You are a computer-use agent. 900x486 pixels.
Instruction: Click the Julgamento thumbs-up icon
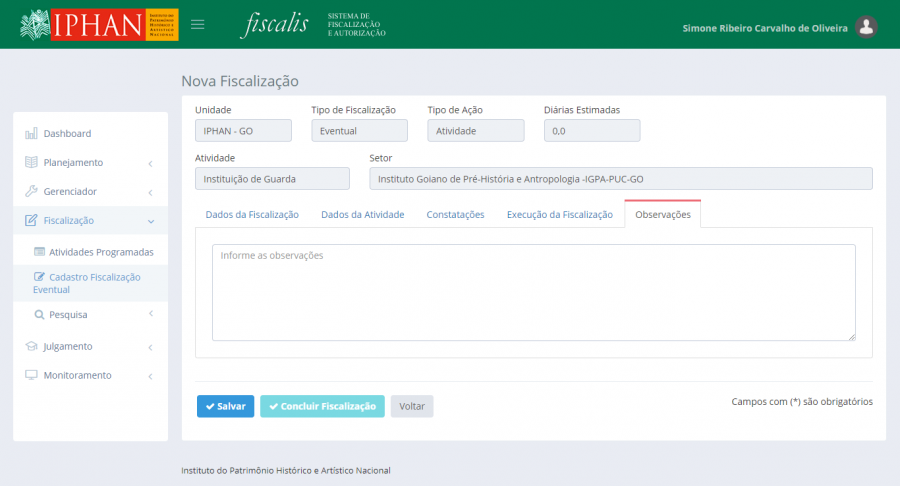coord(31,346)
